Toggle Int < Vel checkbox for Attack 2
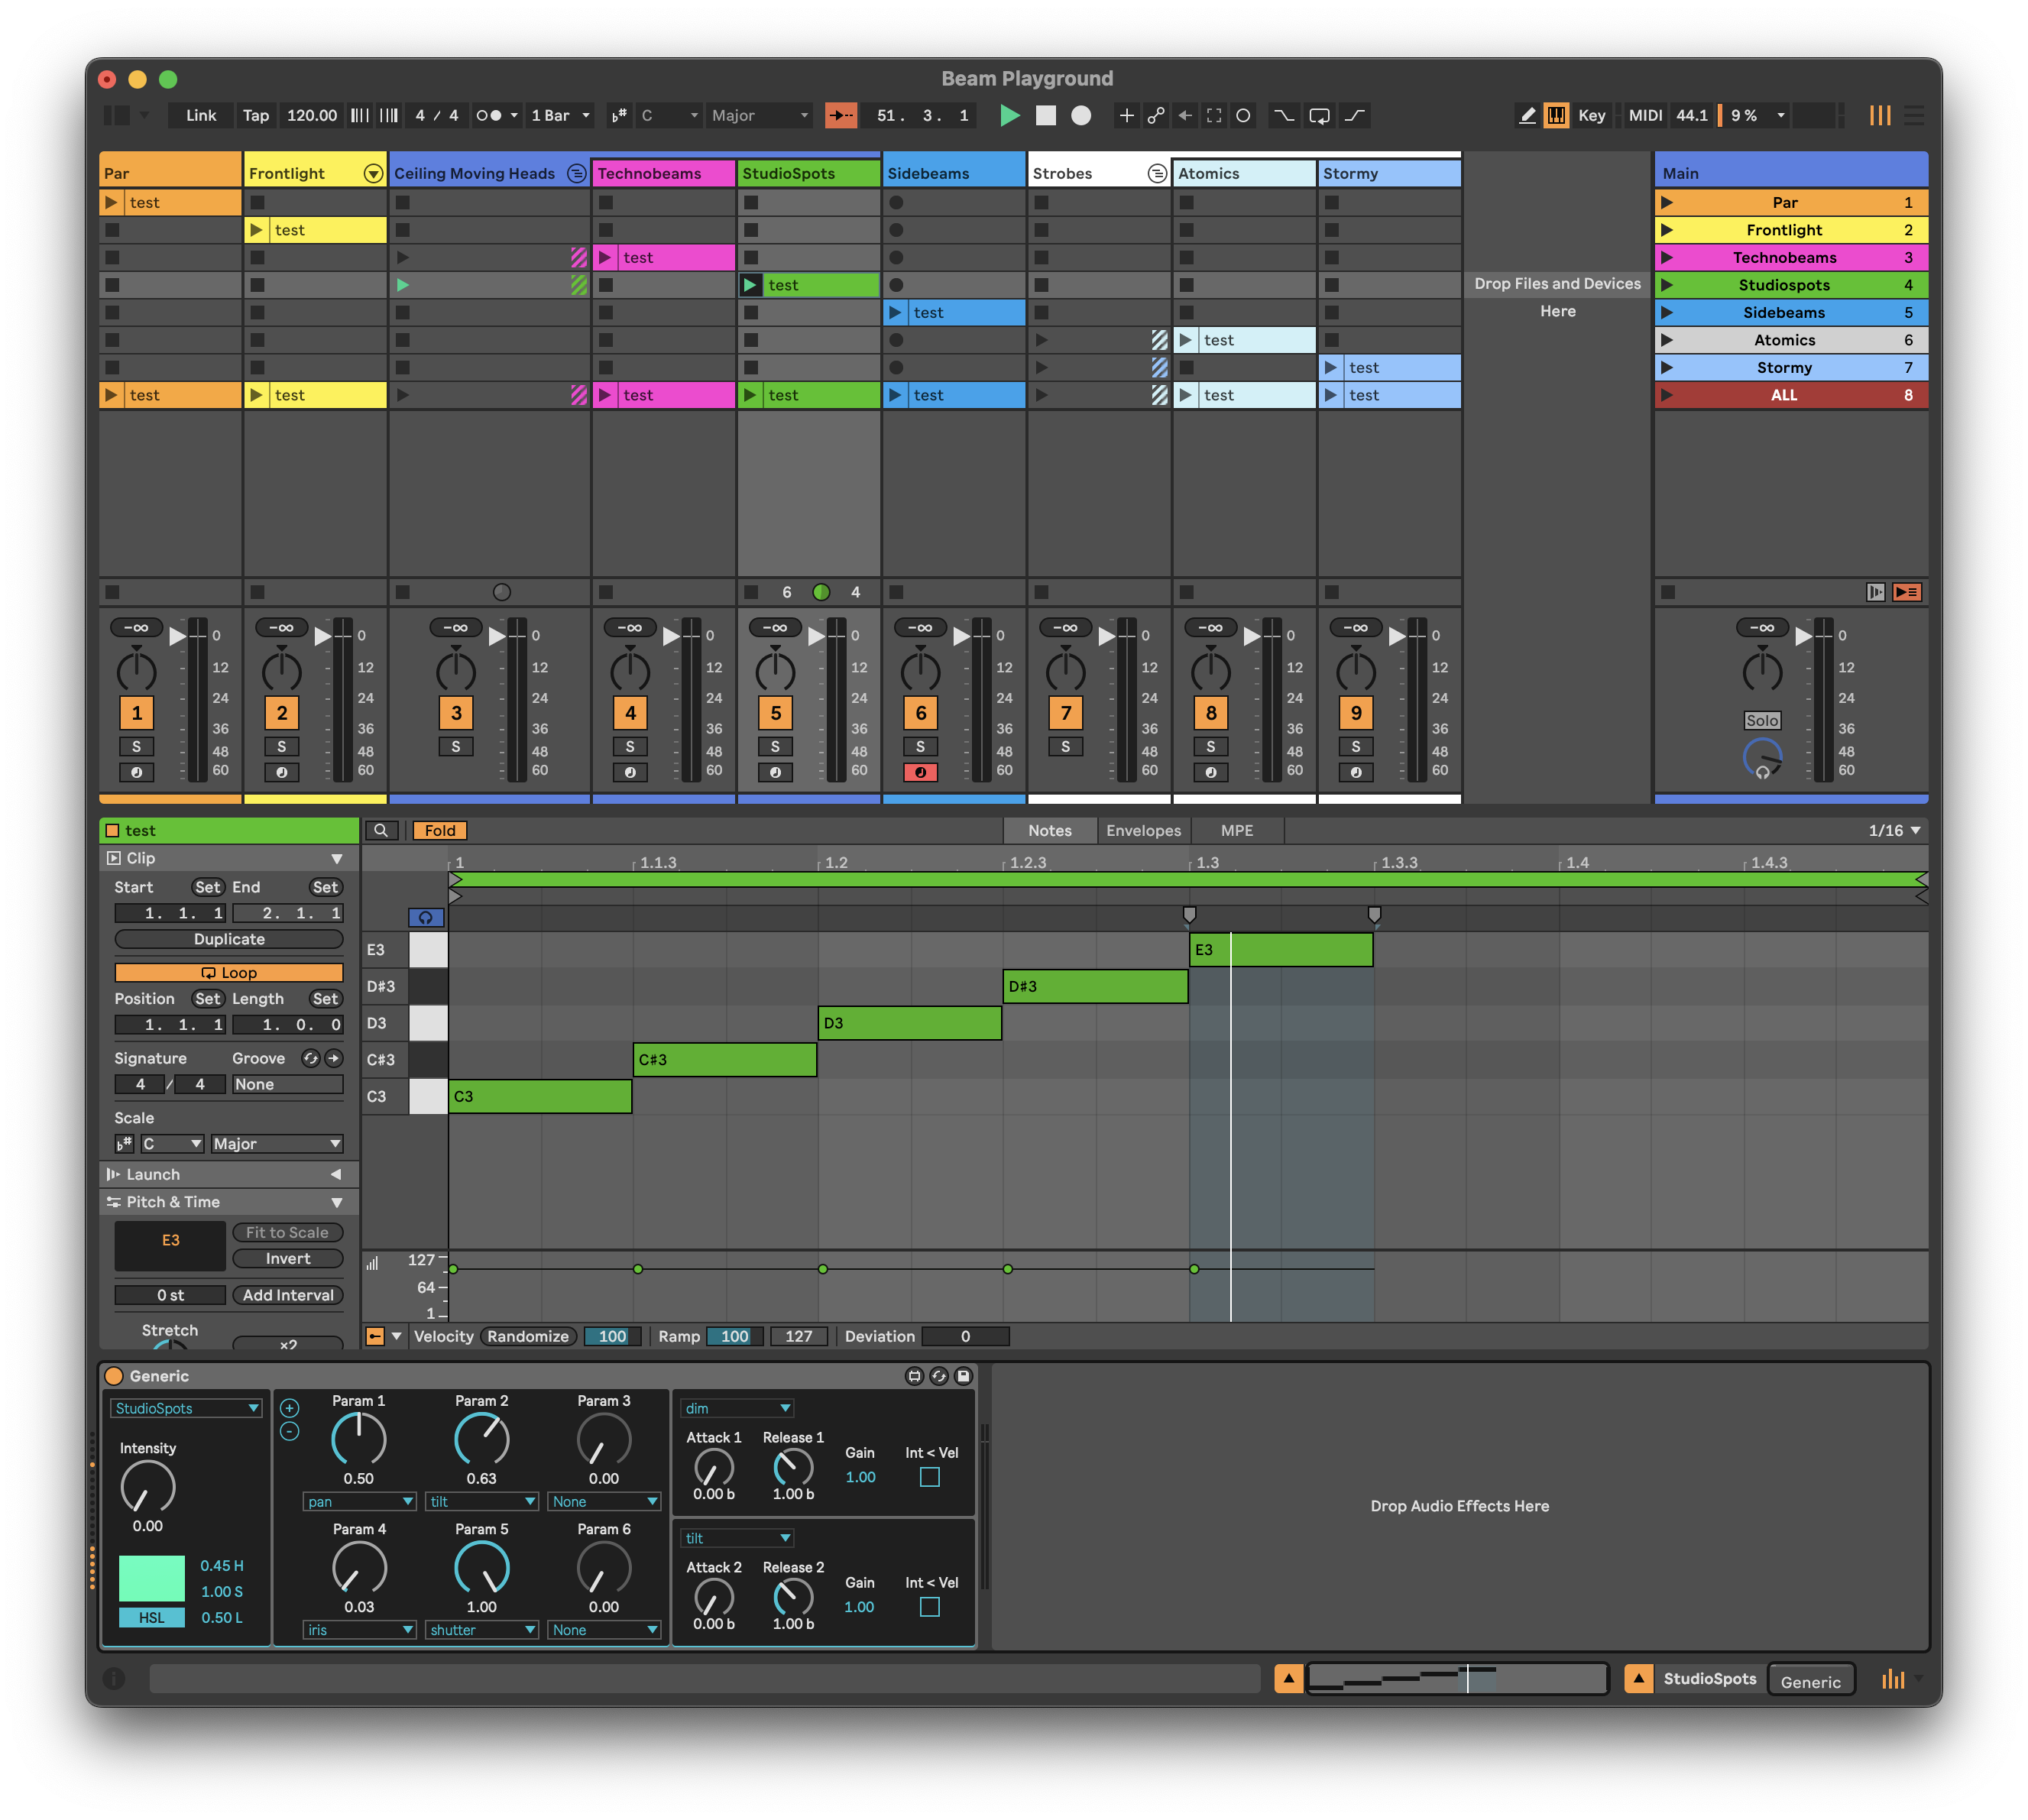Image resolution: width=2028 pixels, height=1820 pixels. [930, 1607]
